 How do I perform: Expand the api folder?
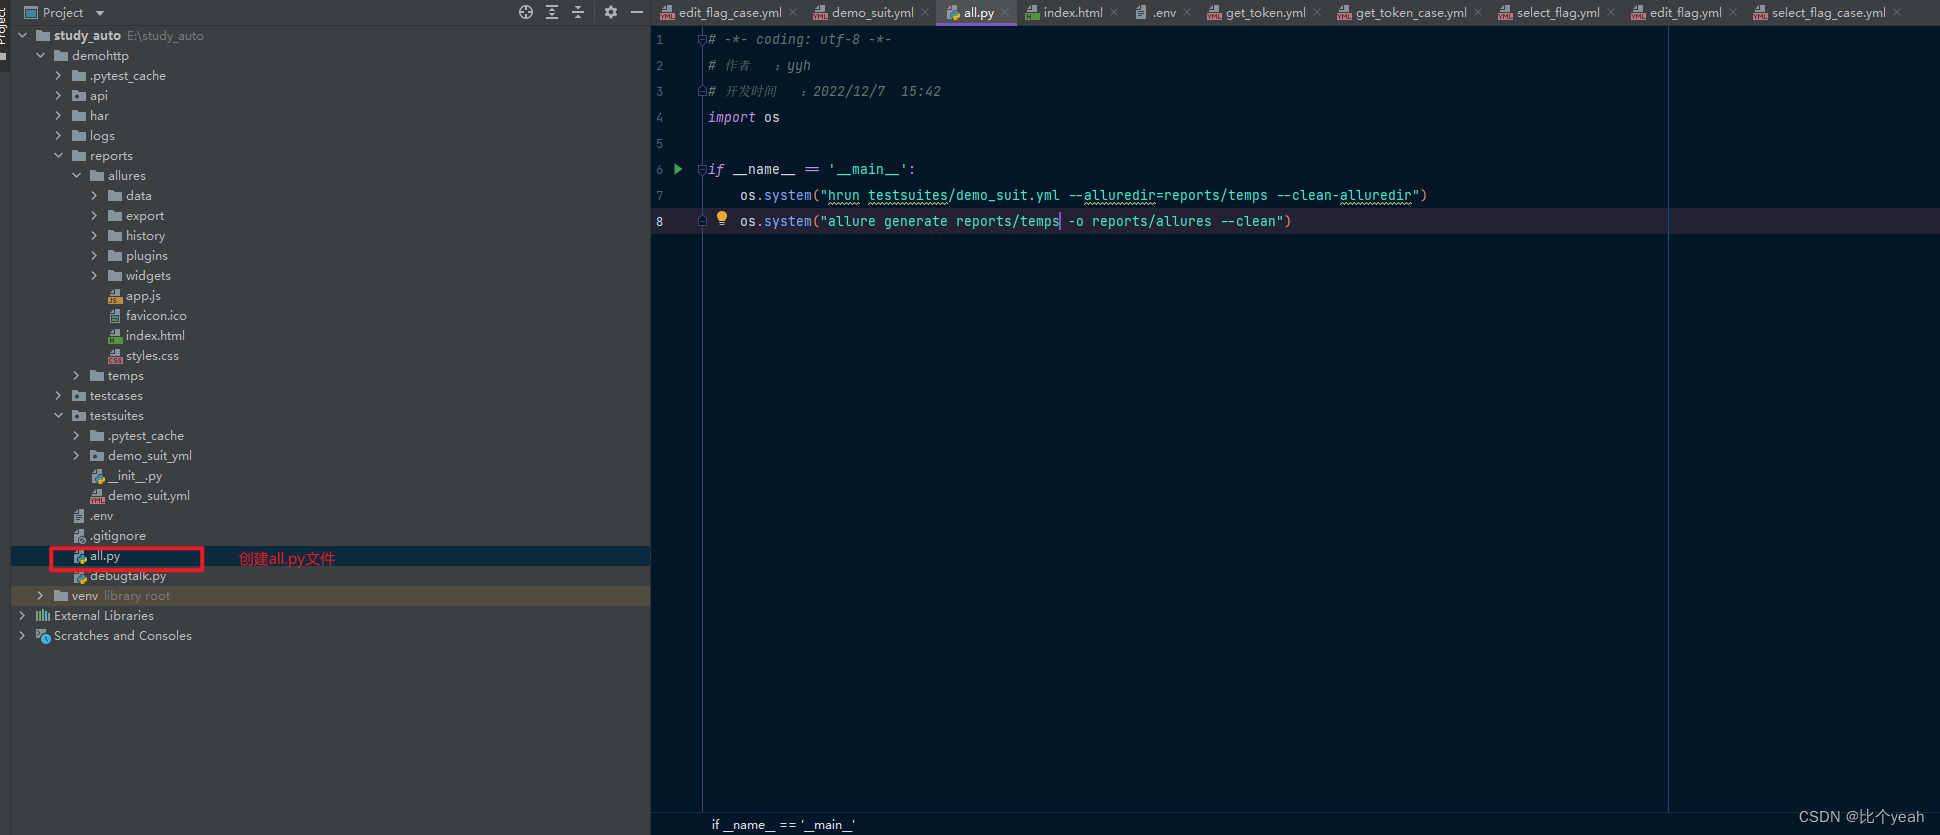tap(58, 95)
